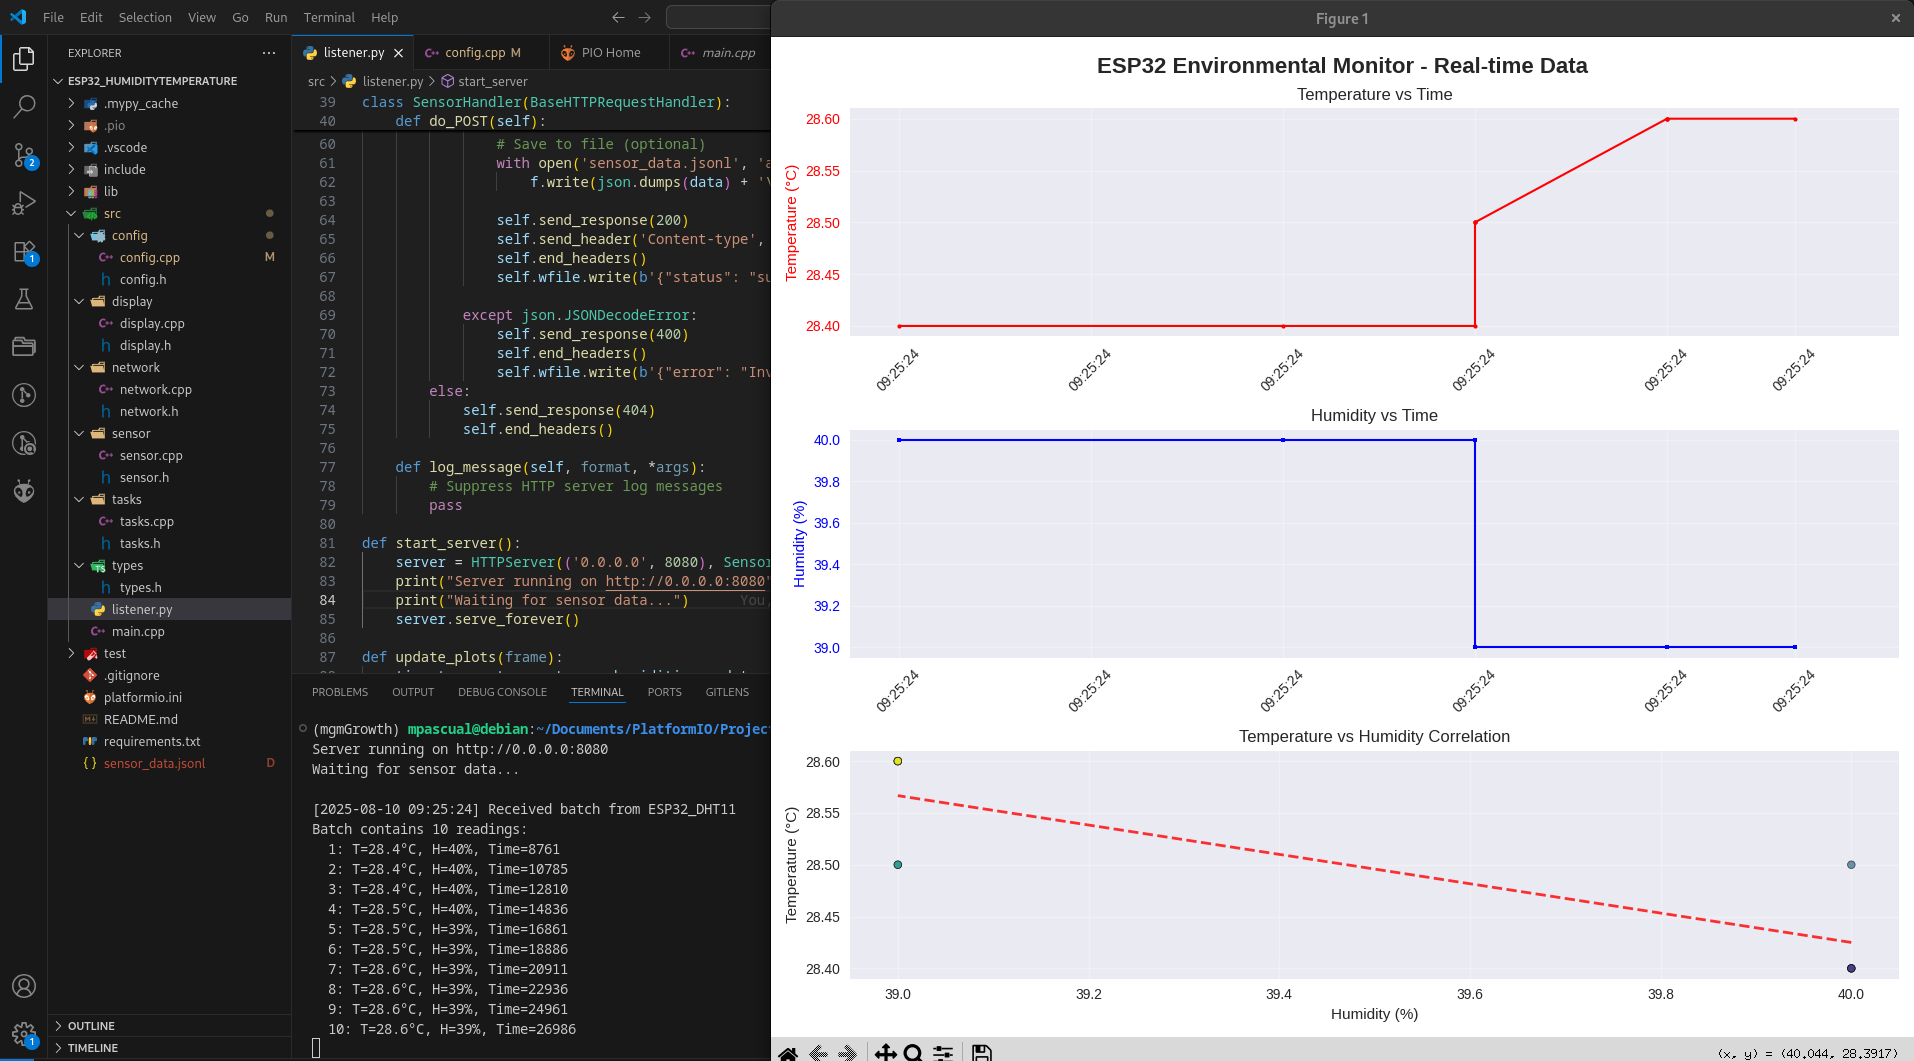Open the Testing beaker panel

coord(24,299)
